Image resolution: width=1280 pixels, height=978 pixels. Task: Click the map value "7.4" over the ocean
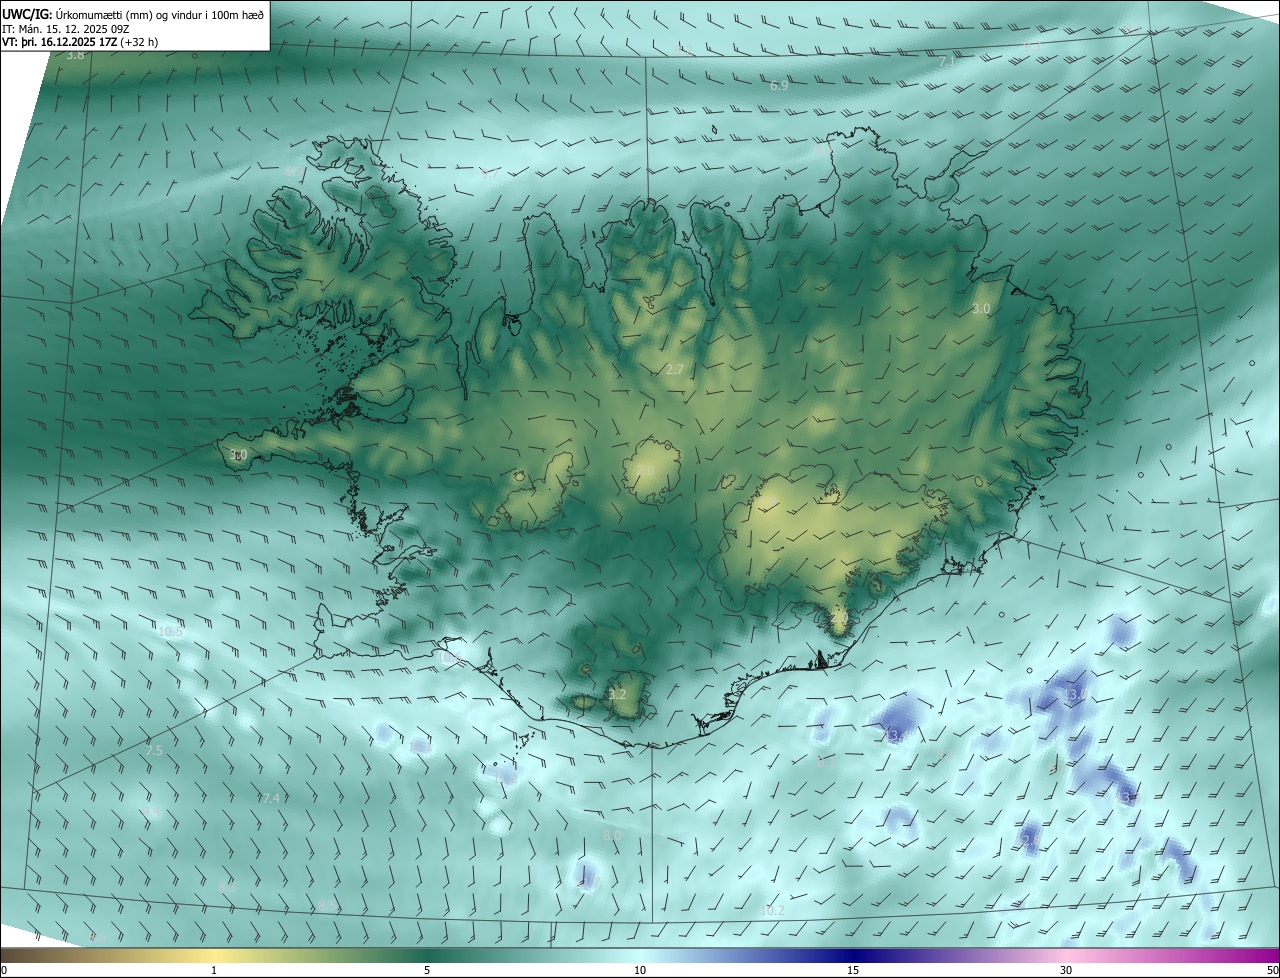pyautogui.click(x=271, y=798)
